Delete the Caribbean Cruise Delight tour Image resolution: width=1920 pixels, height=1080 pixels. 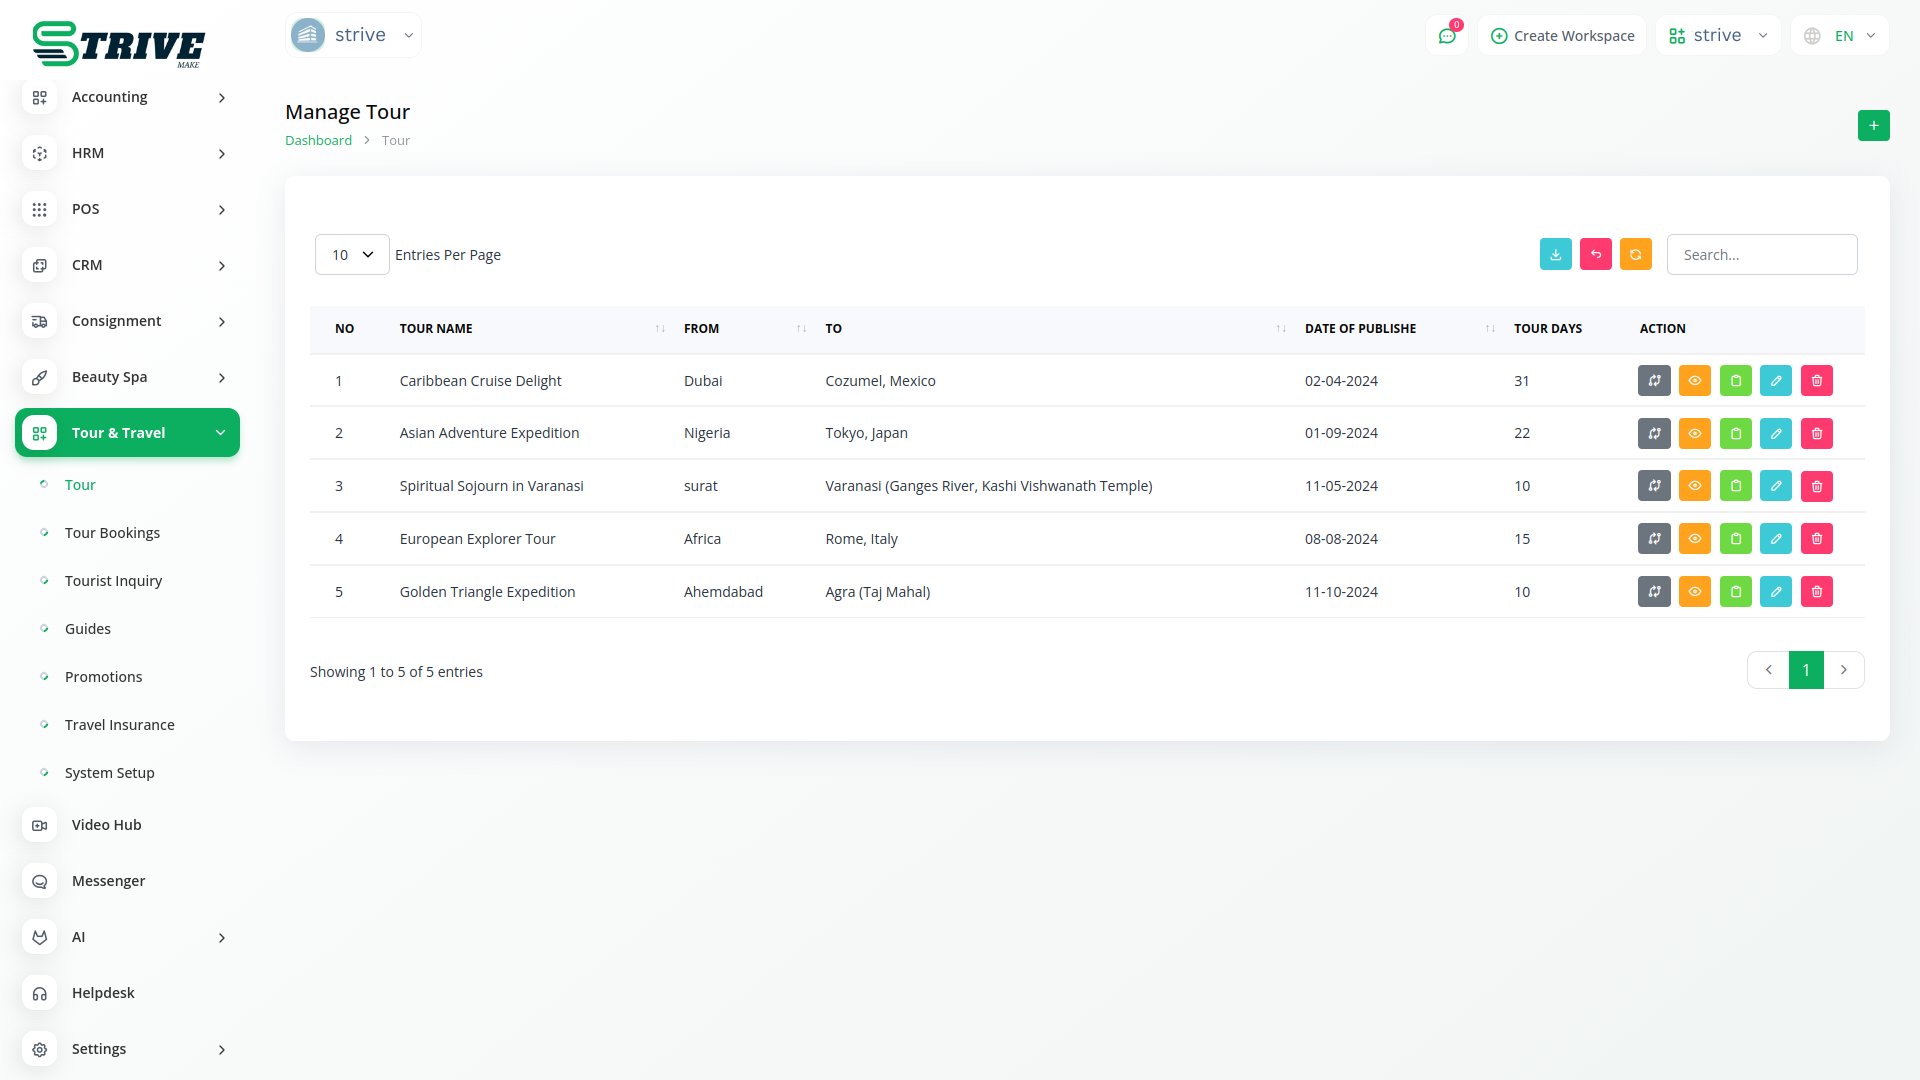click(1816, 381)
